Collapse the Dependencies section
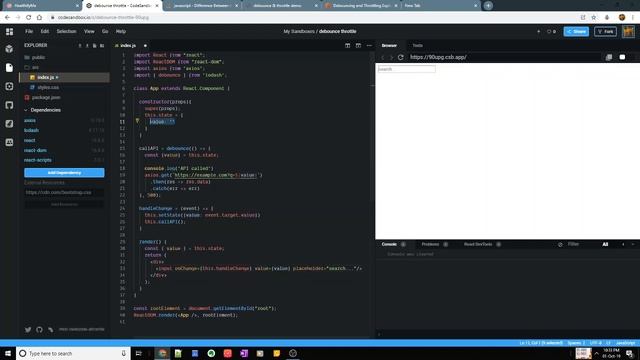 pos(42,110)
